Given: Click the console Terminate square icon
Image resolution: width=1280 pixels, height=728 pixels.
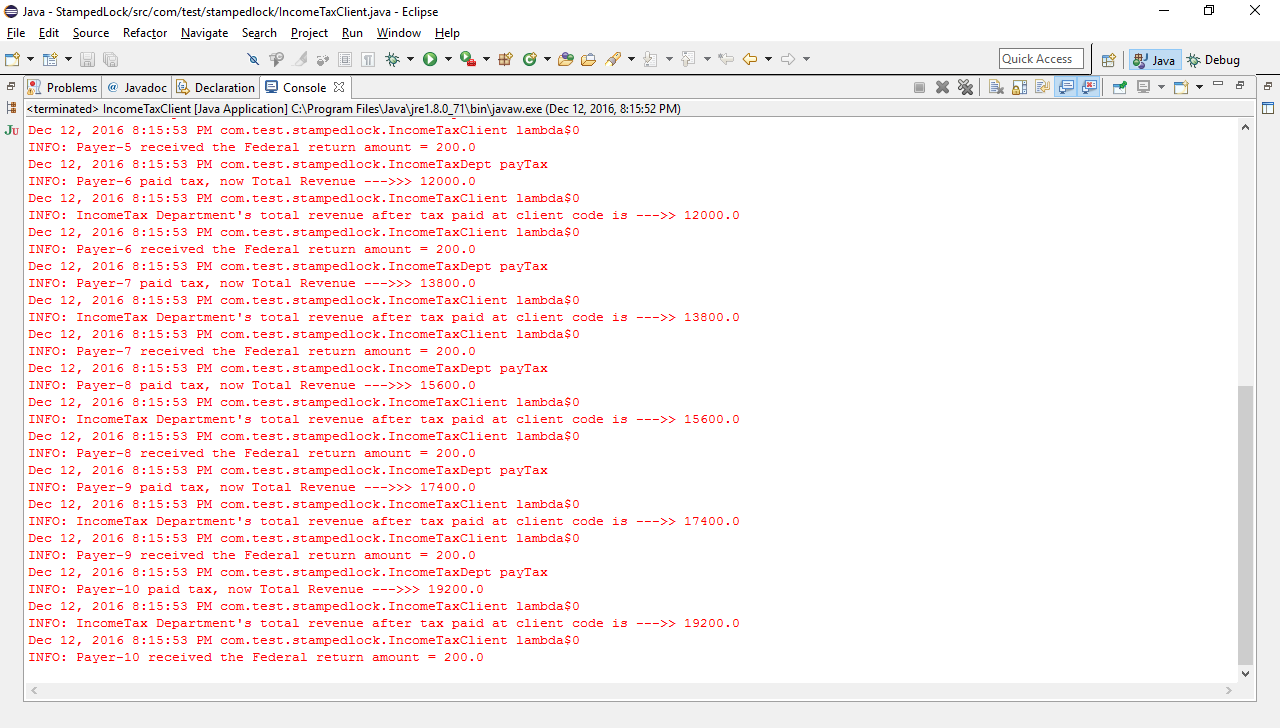Looking at the screenshot, I should (919, 87).
